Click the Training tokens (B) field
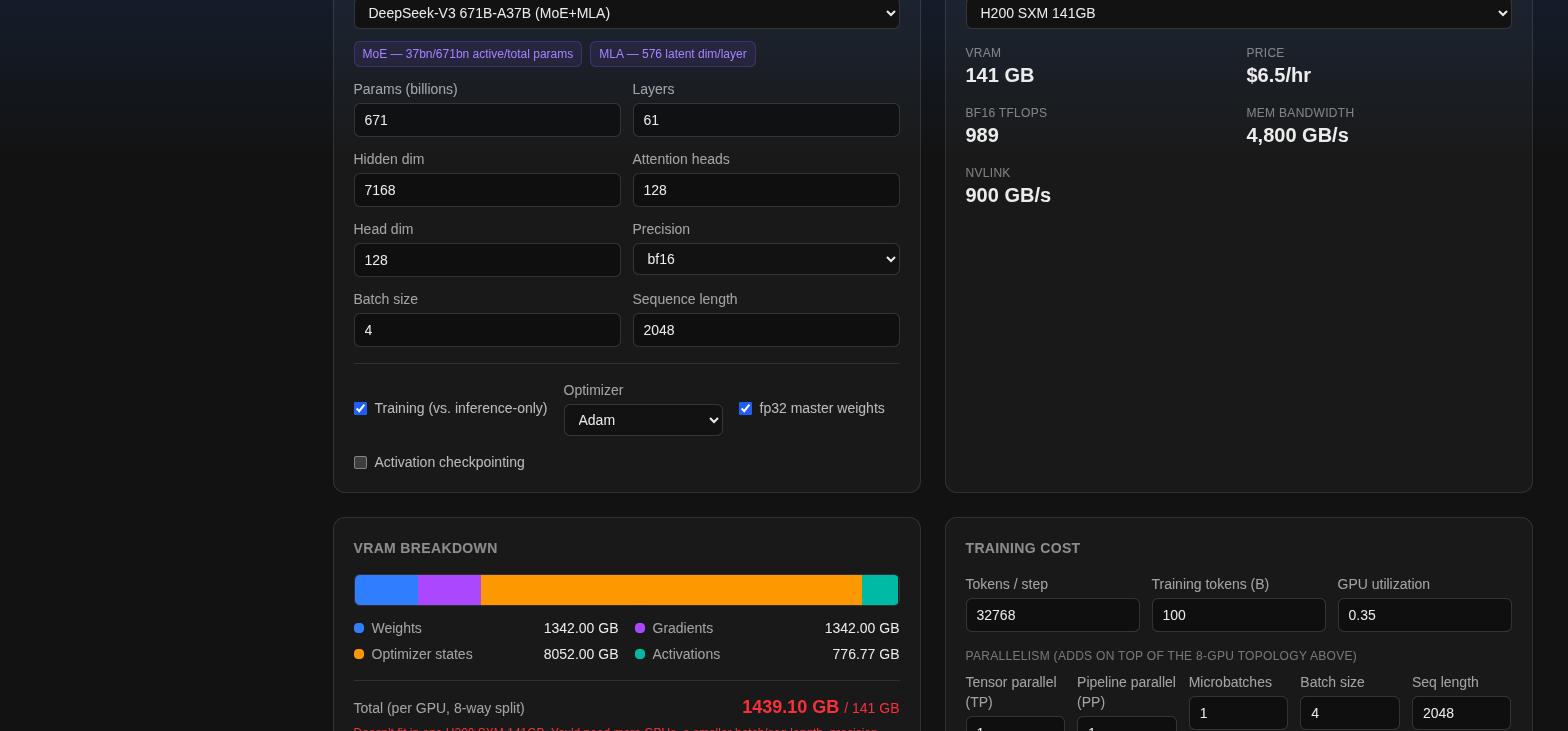1568x731 pixels. coord(1238,615)
